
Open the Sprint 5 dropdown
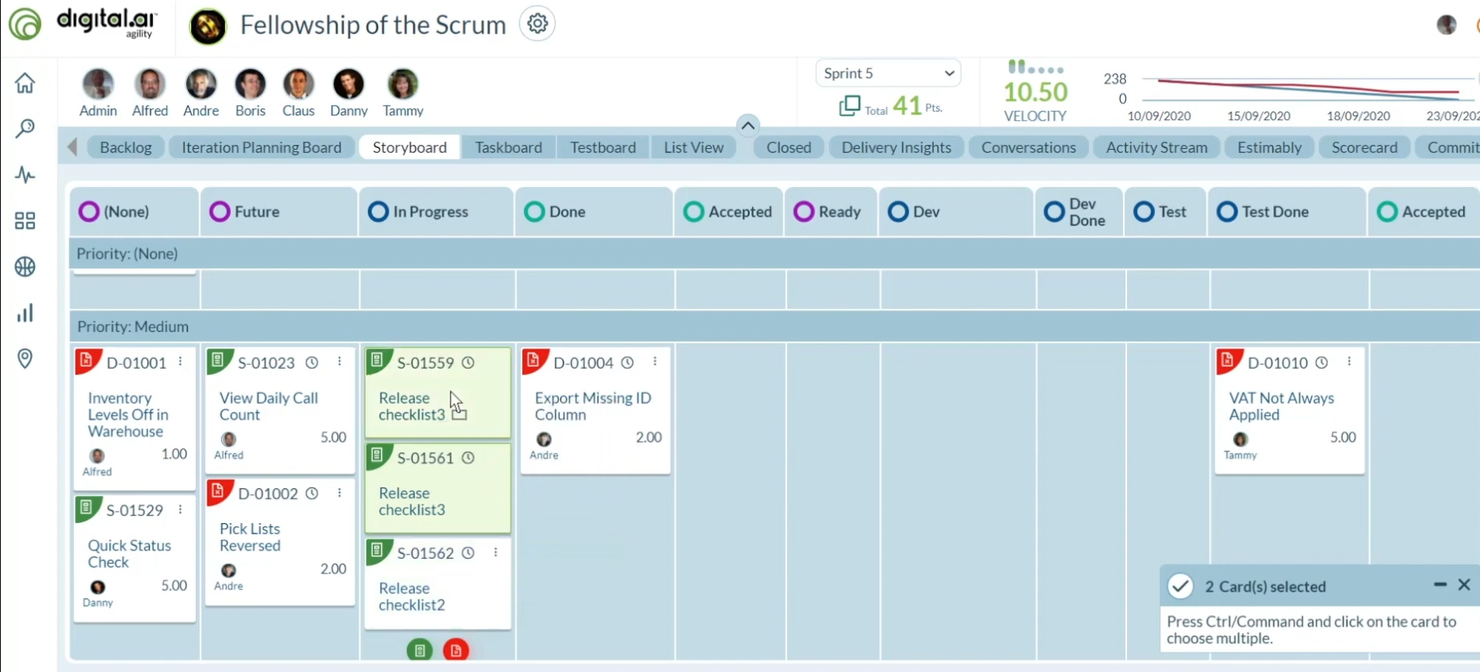[x=888, y=73]
